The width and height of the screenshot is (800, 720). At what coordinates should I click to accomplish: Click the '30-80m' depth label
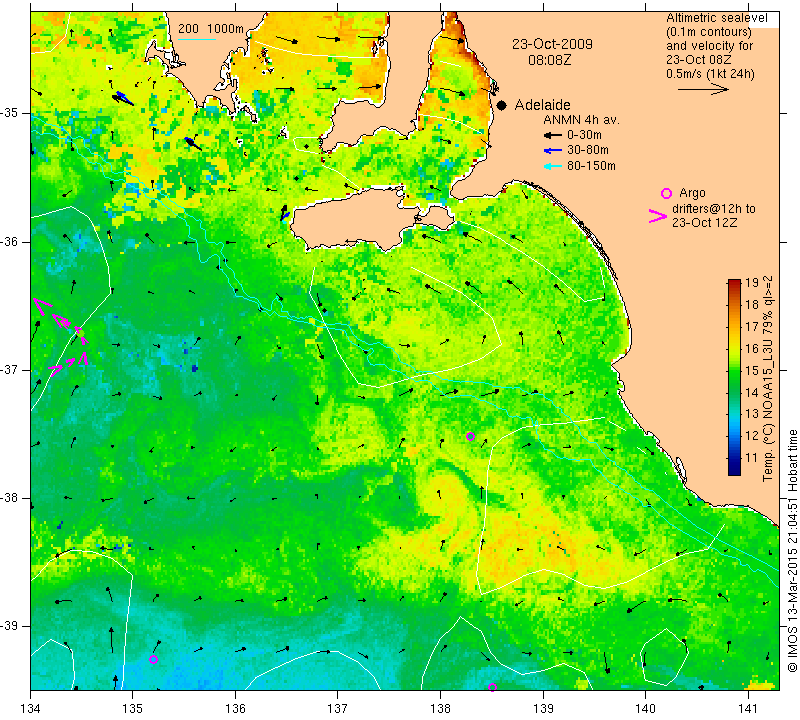588,150
